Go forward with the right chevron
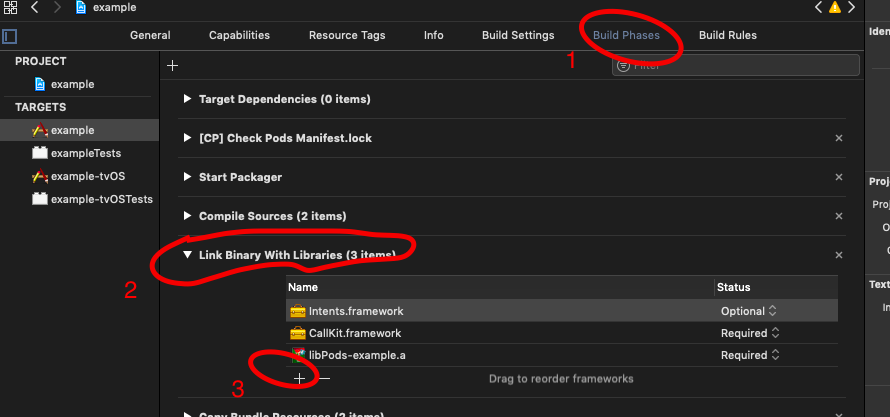The height and width of the screenshot is (417, 890). click(x=57, y=7)
